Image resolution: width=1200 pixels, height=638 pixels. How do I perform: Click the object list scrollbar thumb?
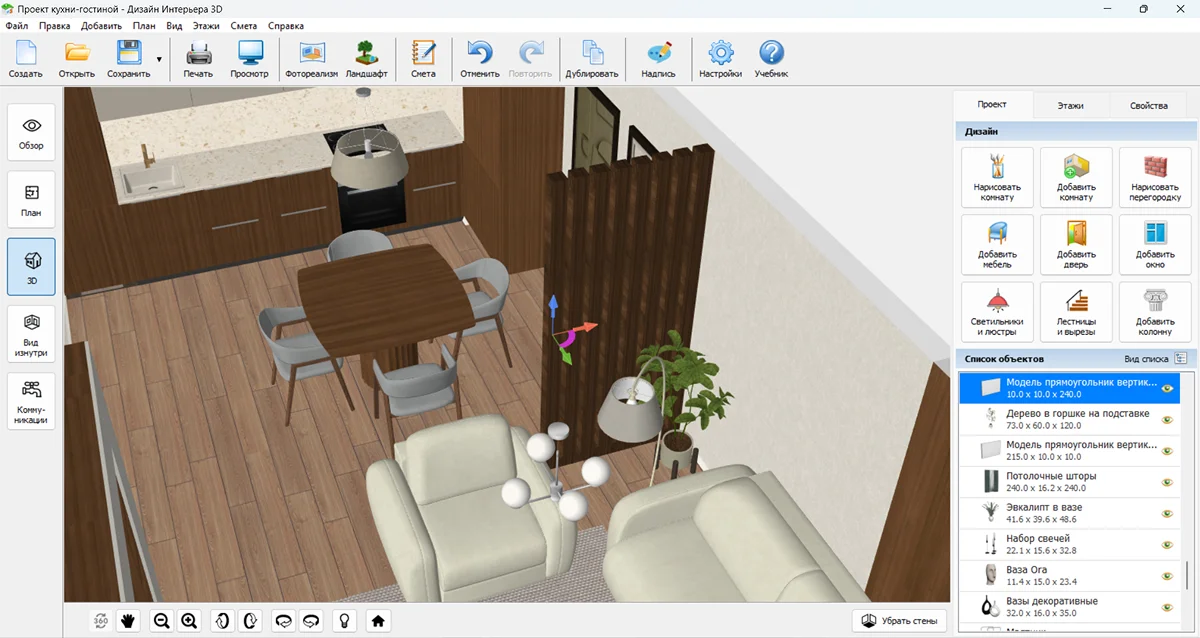(x=1187, y=577)
